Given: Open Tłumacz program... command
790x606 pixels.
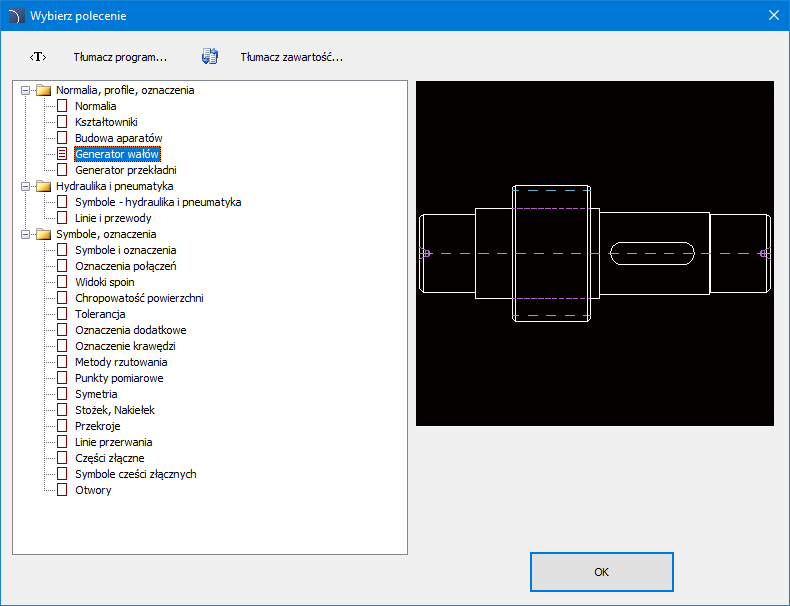Looking at the screenshot, I should [120, 57].
